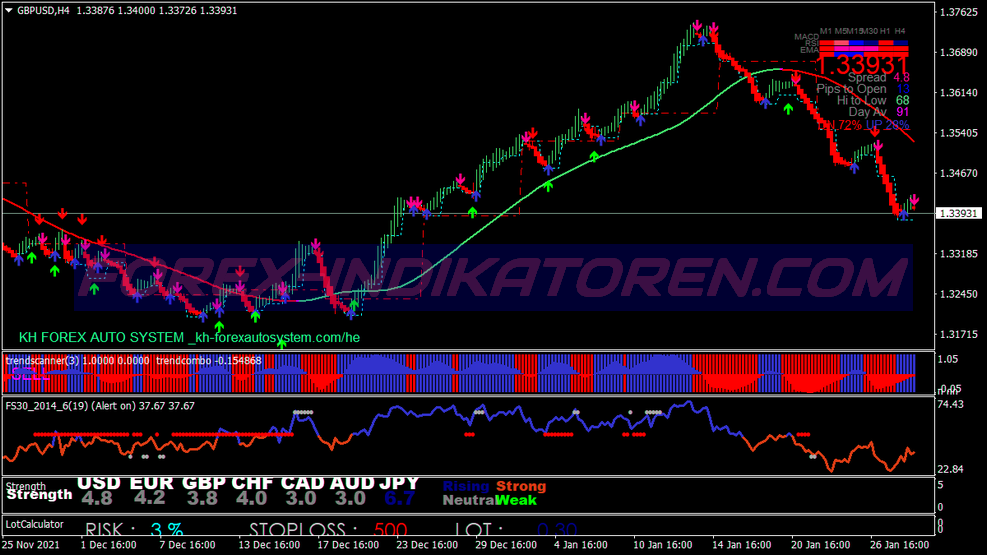The height and width of the screenshot is (555, 987).
Task: Select the GBPUSD,H4 chart title text
Action: coord(43,11)
